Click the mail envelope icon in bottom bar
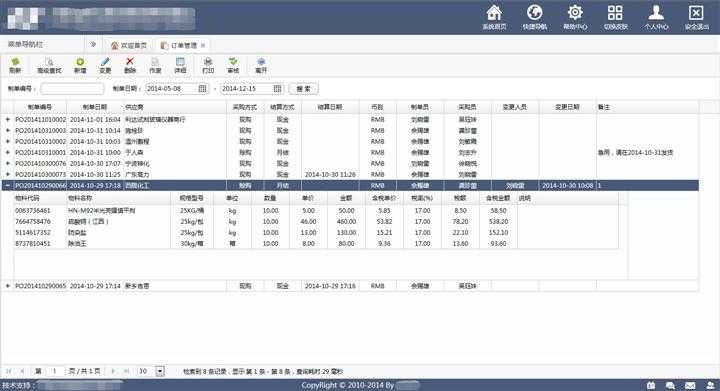Image resolution: width=720 pixels, height=391 pixels. [690, 385]
